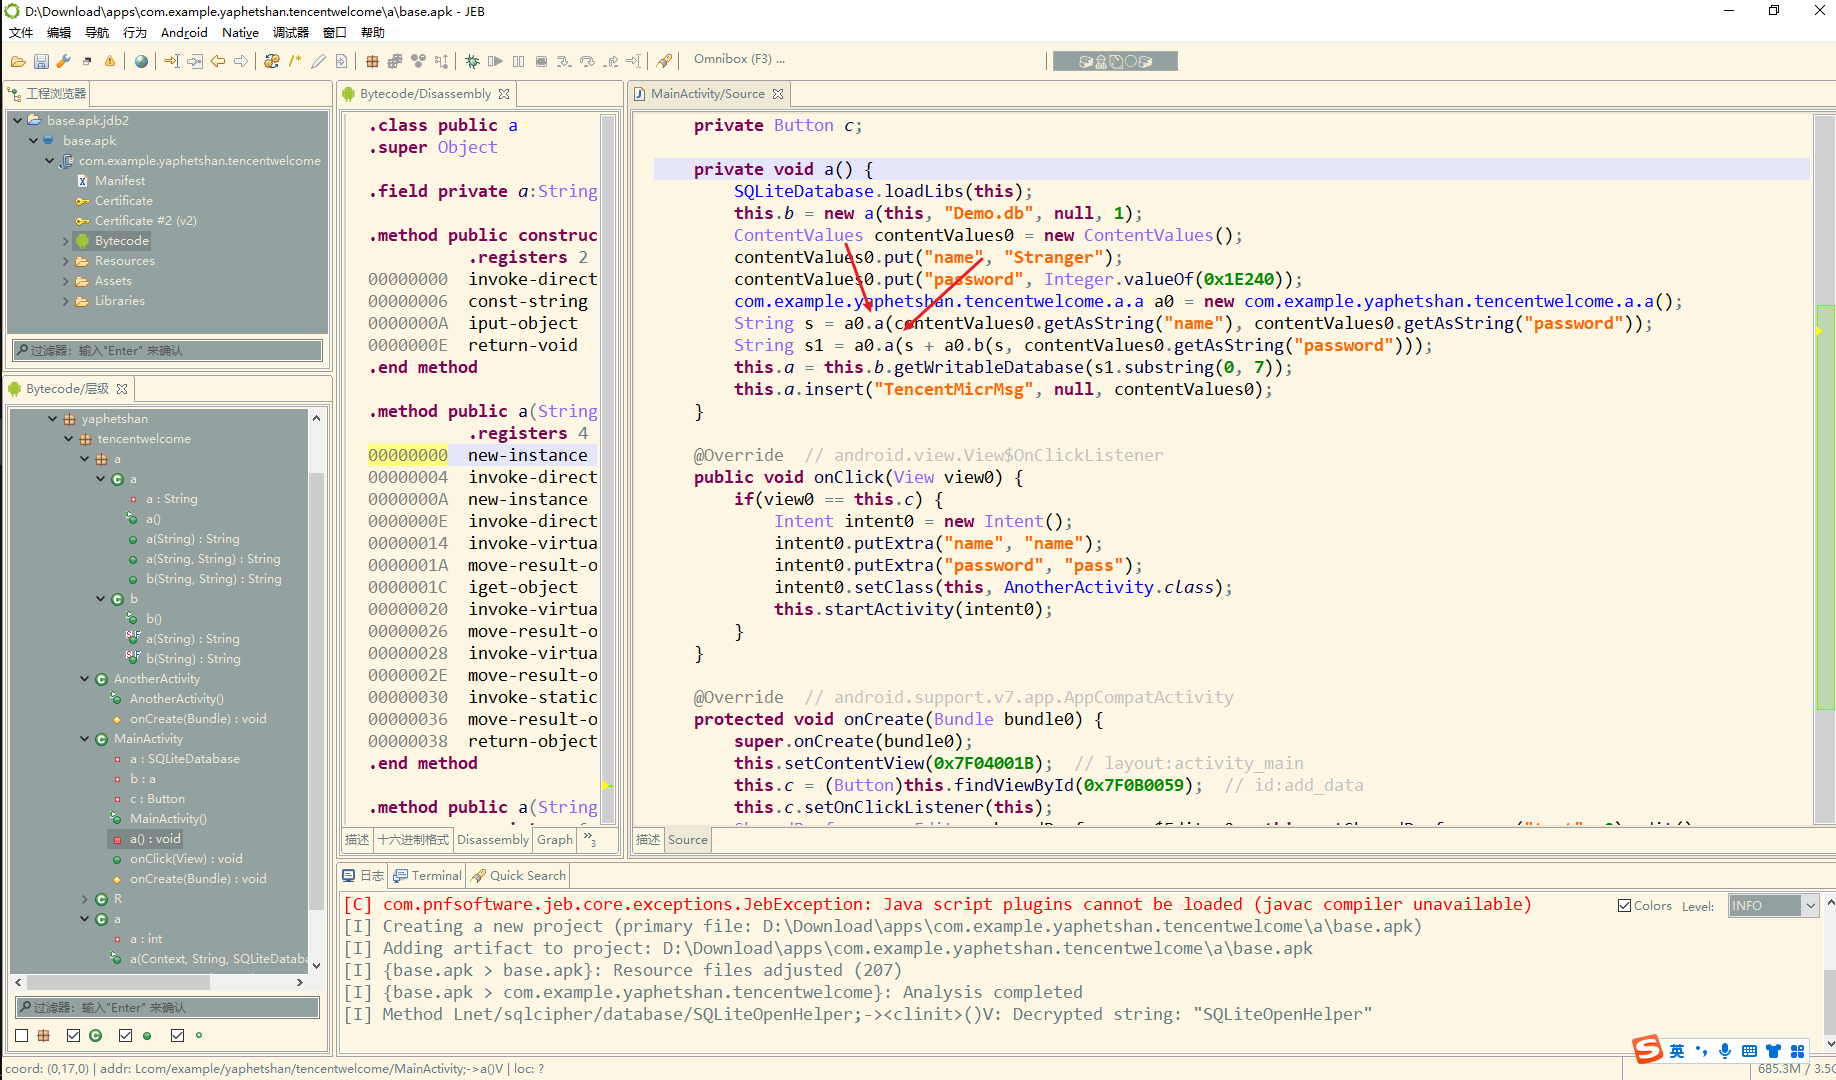Open file with the folder toolbar icon
The width and height of the screenshot is (1836, 1080).
(x=18, y=62)
